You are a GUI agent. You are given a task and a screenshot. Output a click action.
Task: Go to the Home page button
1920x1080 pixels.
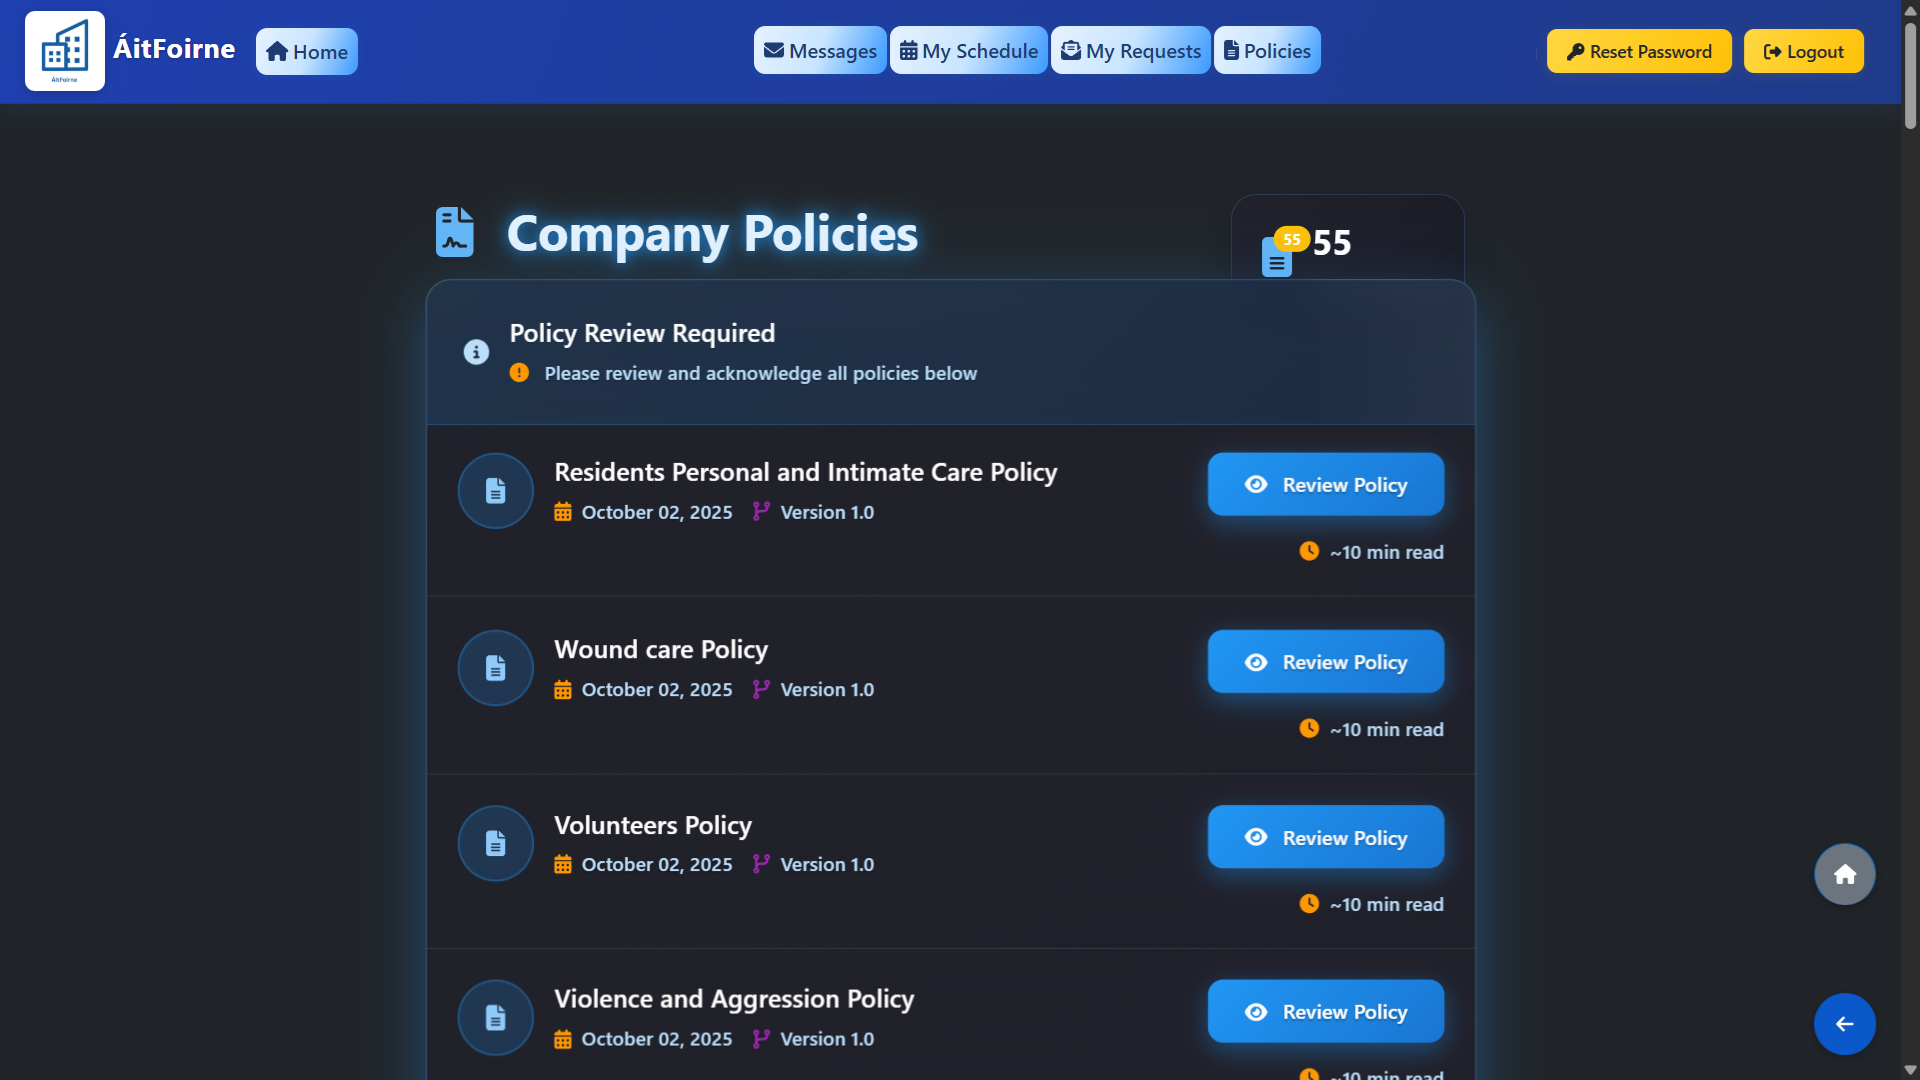point(307,52)
